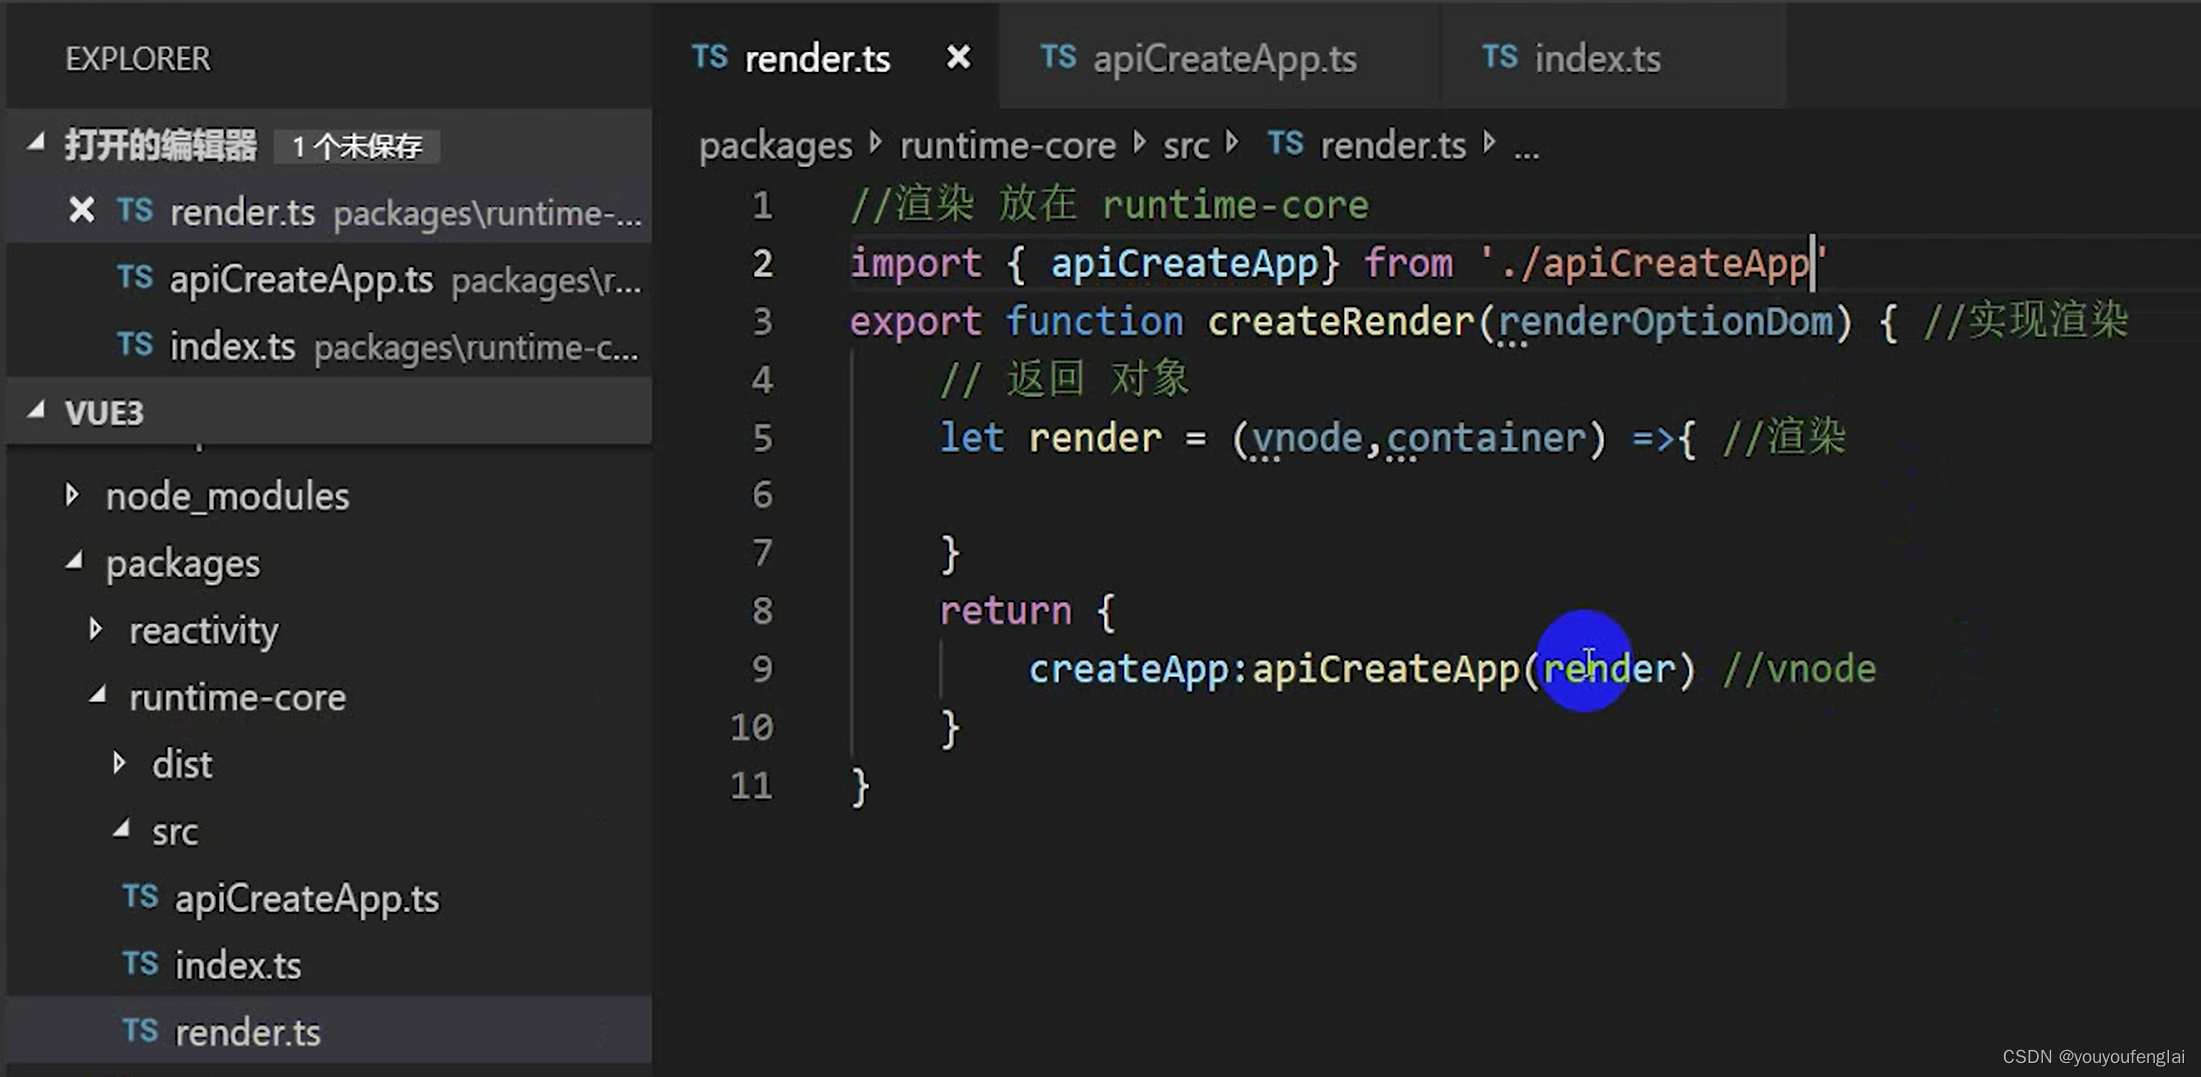The height and width of the screenshot is (1077, 2201).
Task: Place cursor on createRender function name
Action: point(1340,321)
